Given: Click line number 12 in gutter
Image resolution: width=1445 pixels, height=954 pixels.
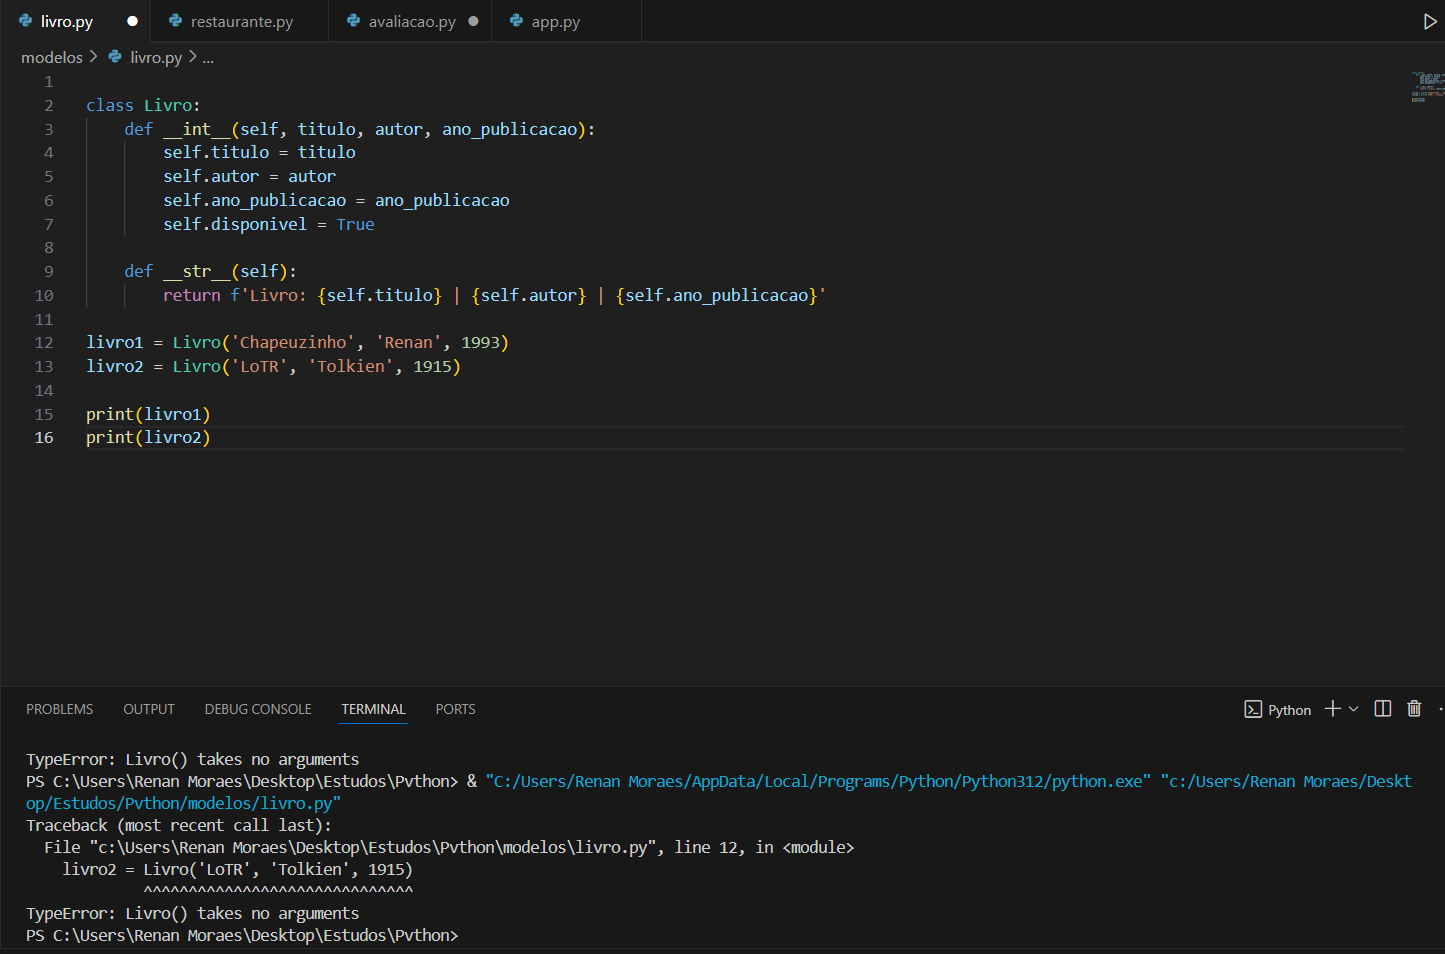Looking at the screenshot, I should point(44,343).
